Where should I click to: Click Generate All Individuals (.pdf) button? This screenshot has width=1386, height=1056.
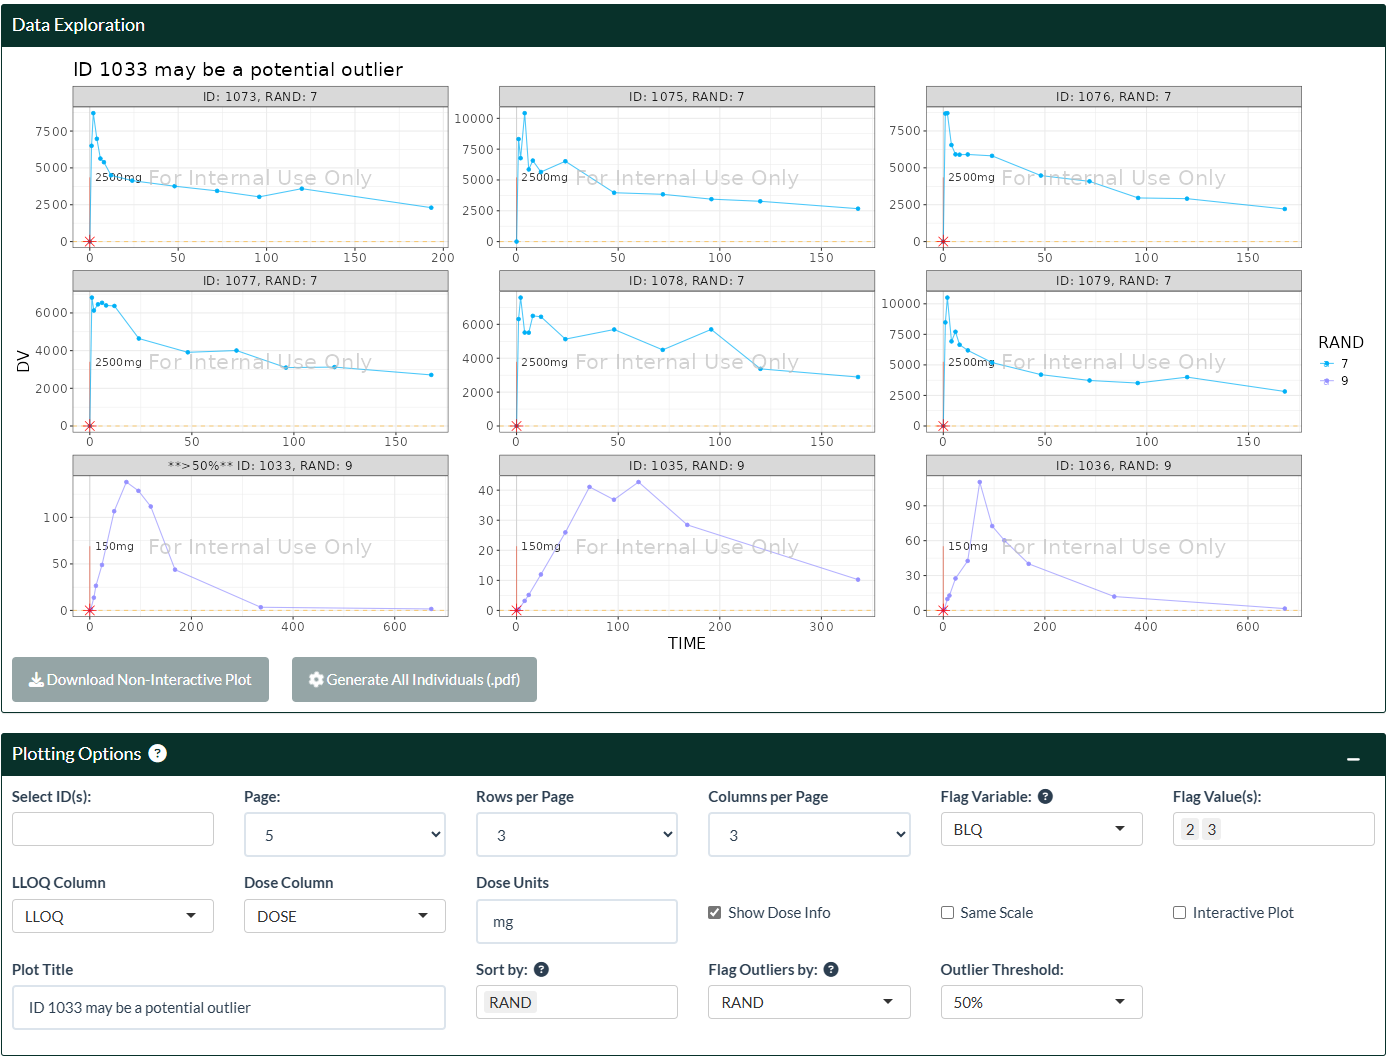(x=414, y=680)
